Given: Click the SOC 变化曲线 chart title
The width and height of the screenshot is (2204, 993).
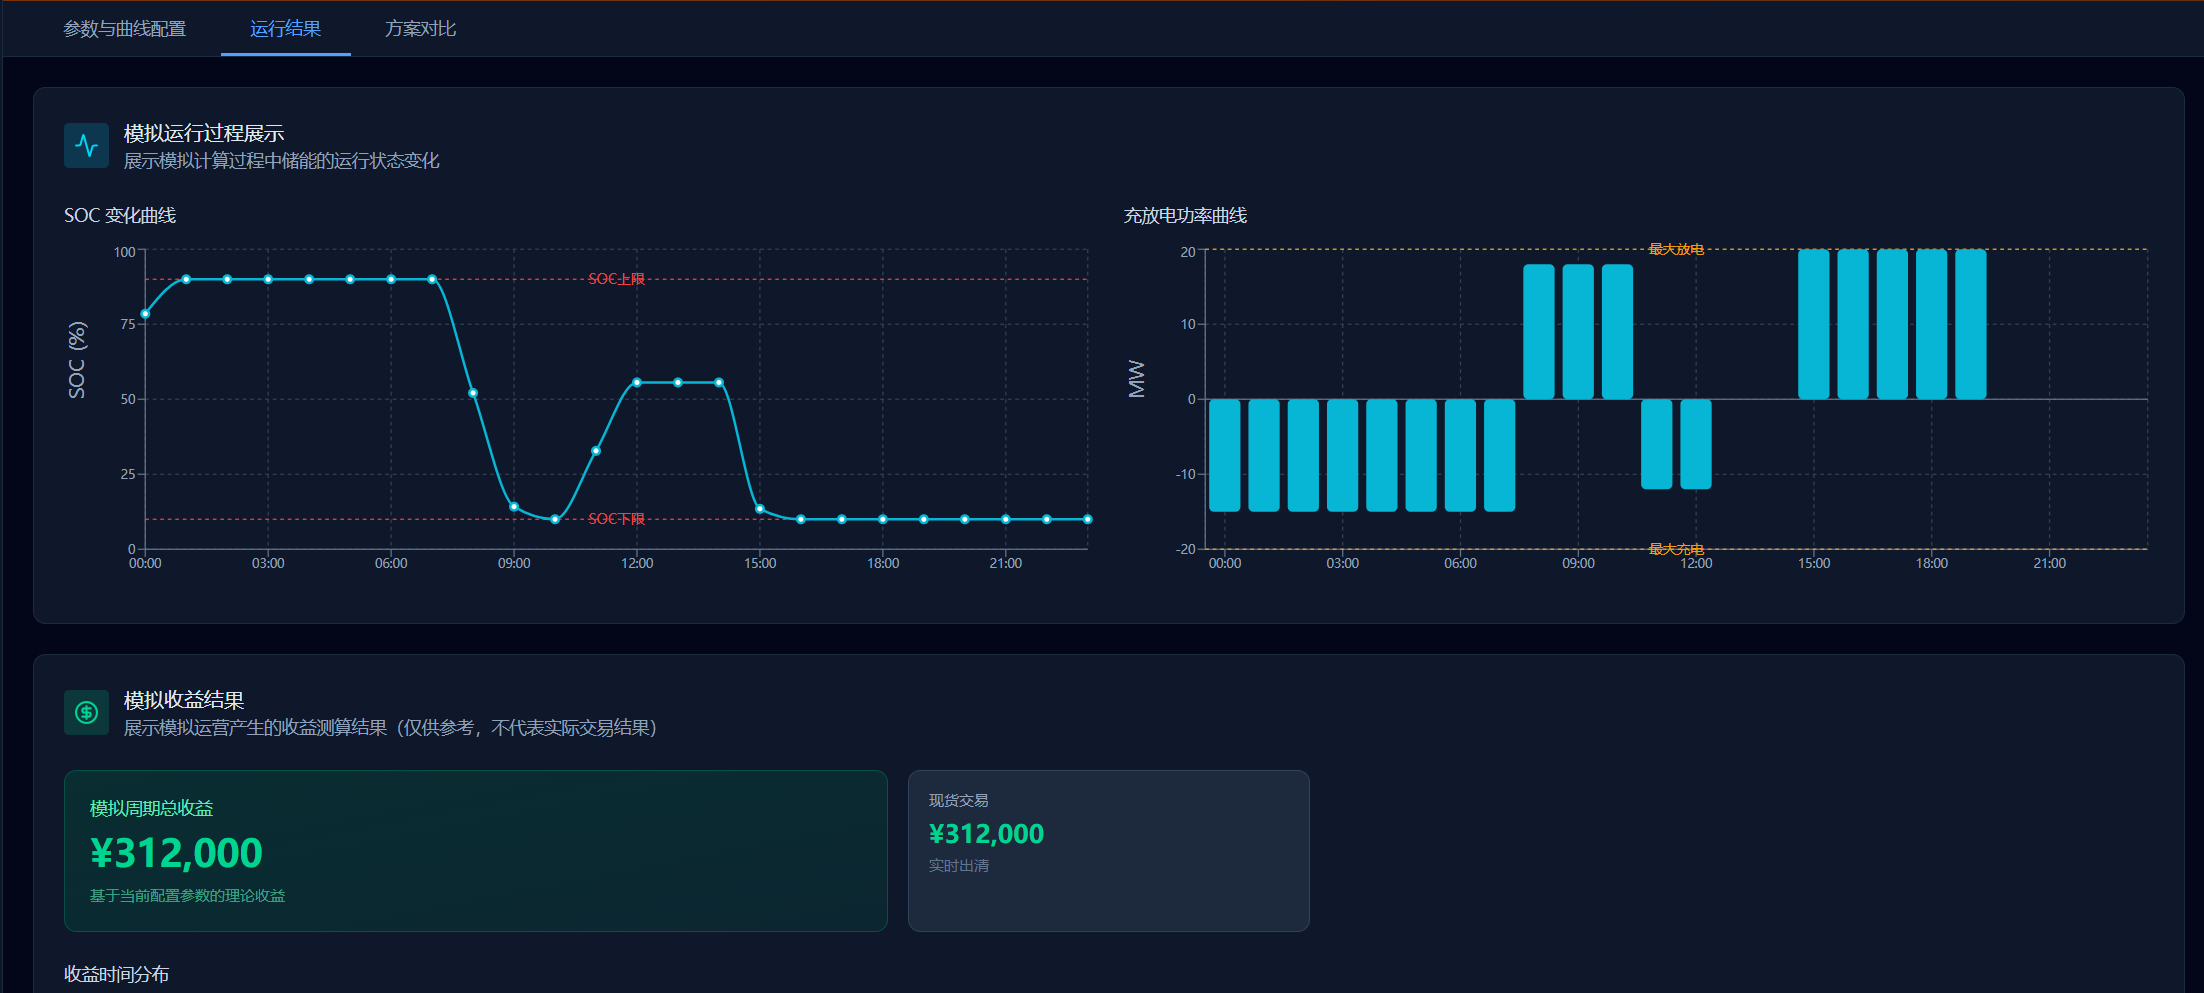Looking at the screenshot, I should [120, 215].
